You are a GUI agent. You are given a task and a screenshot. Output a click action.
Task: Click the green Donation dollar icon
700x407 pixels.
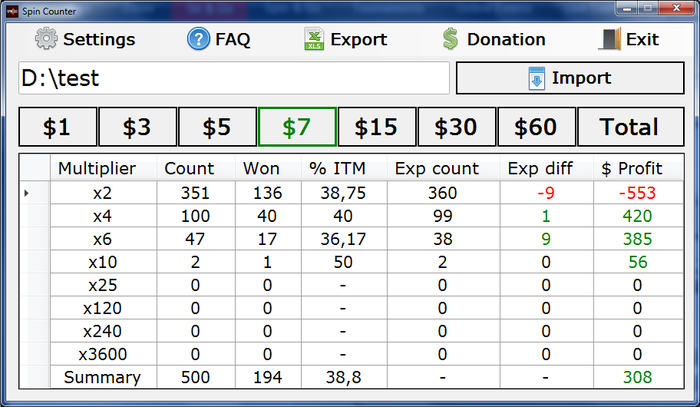(x=450, y=39)
